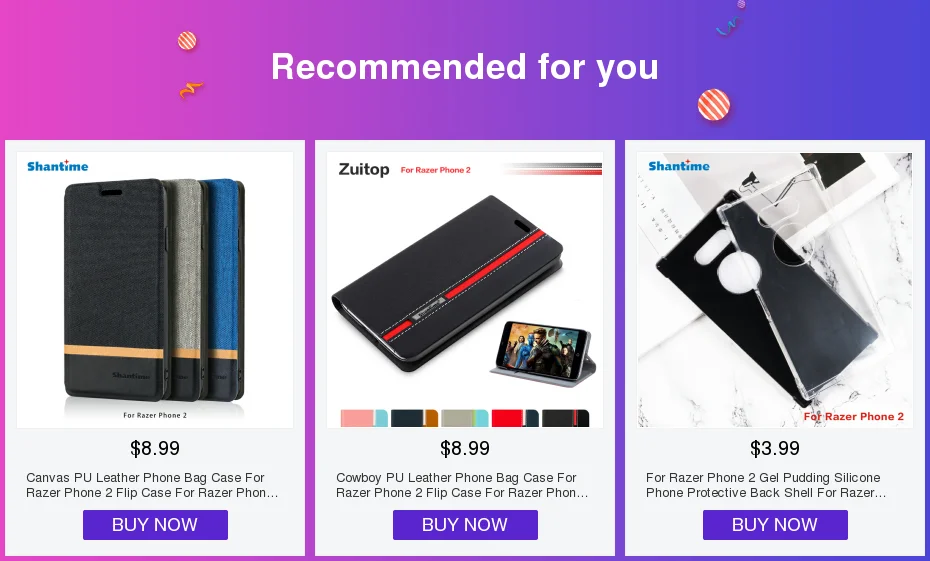
Task: Click the Zuitop brand logo
Action: click(364, 170)
